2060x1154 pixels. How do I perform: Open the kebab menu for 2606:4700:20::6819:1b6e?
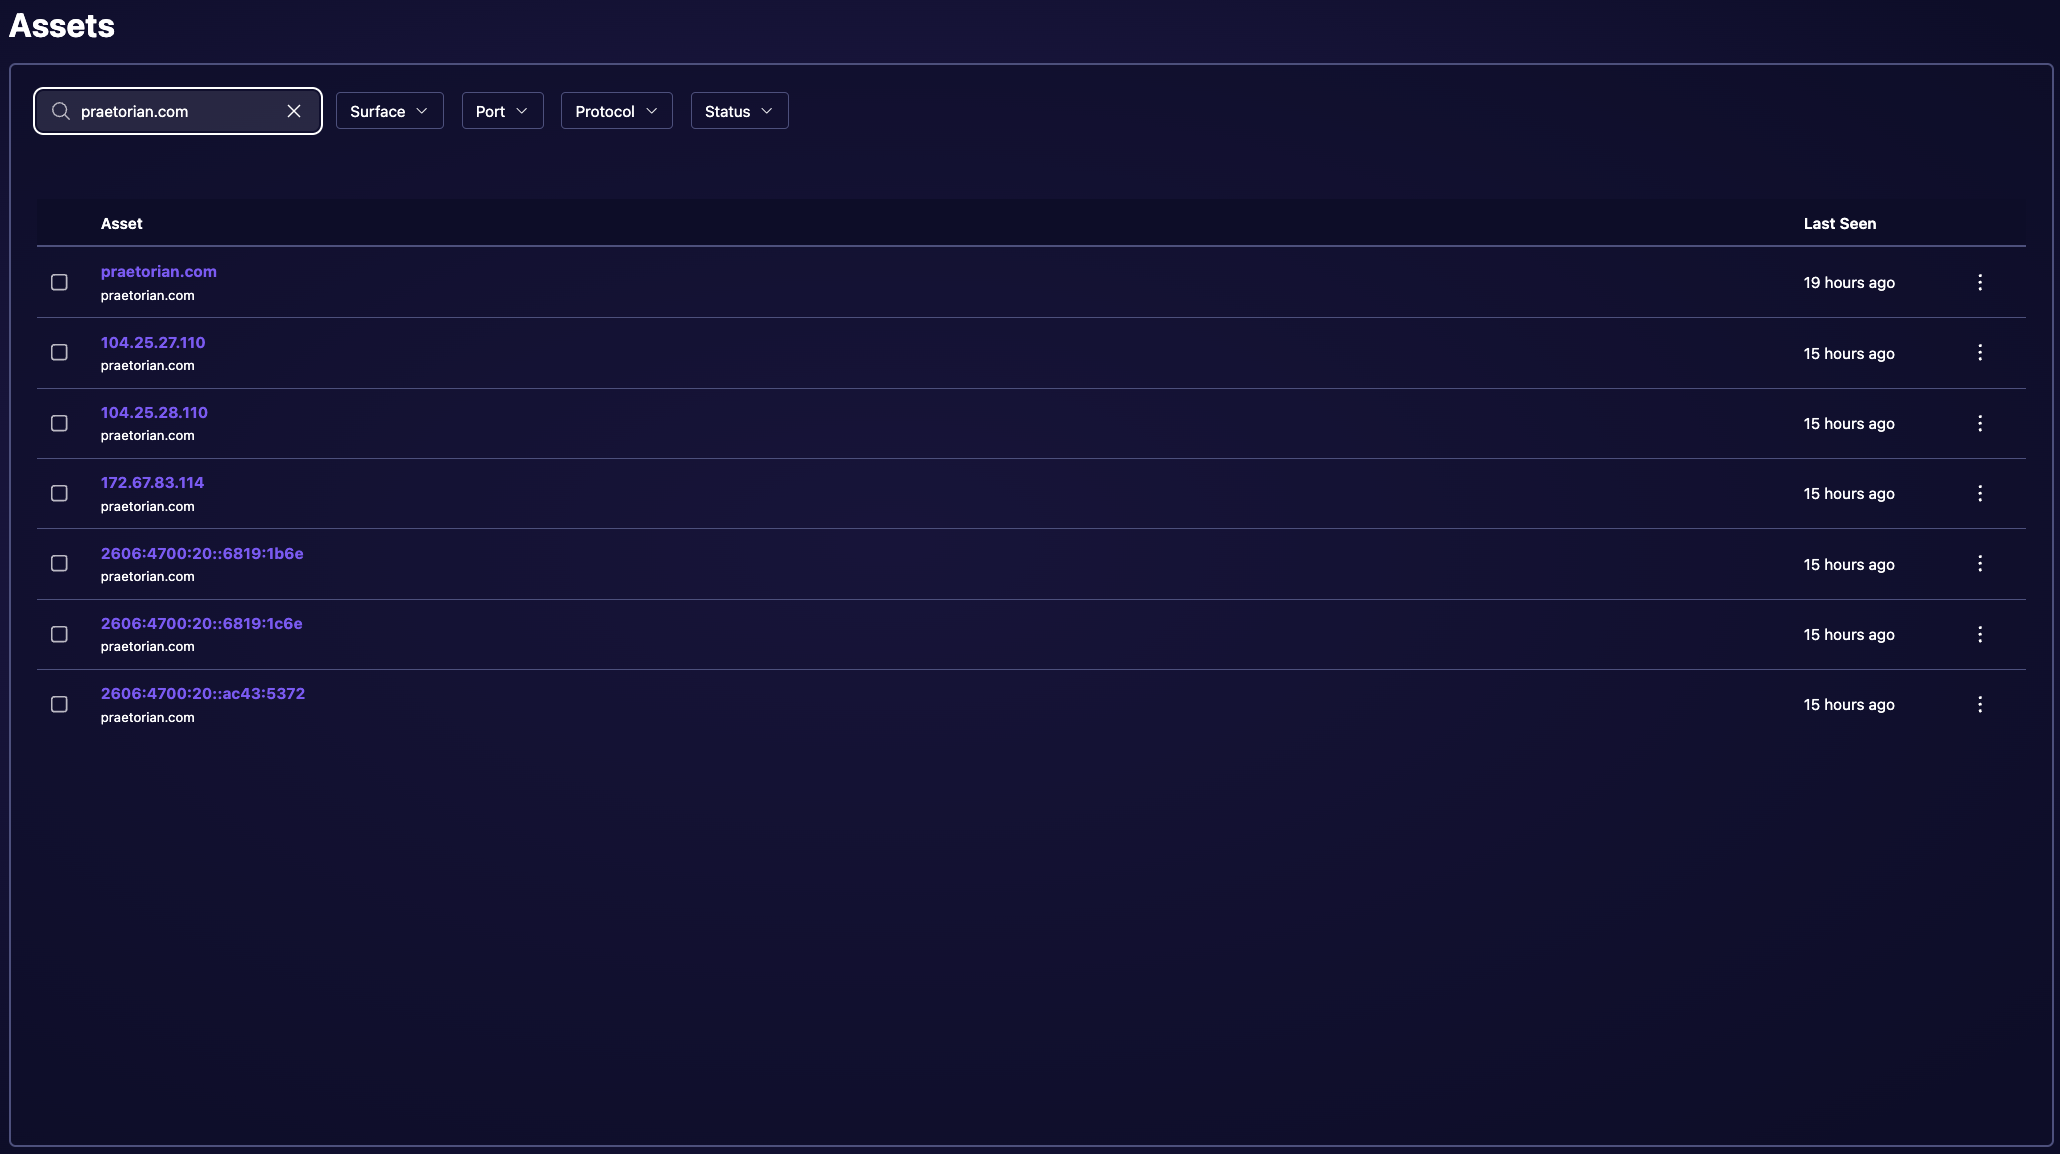[x=1980, y=564]
